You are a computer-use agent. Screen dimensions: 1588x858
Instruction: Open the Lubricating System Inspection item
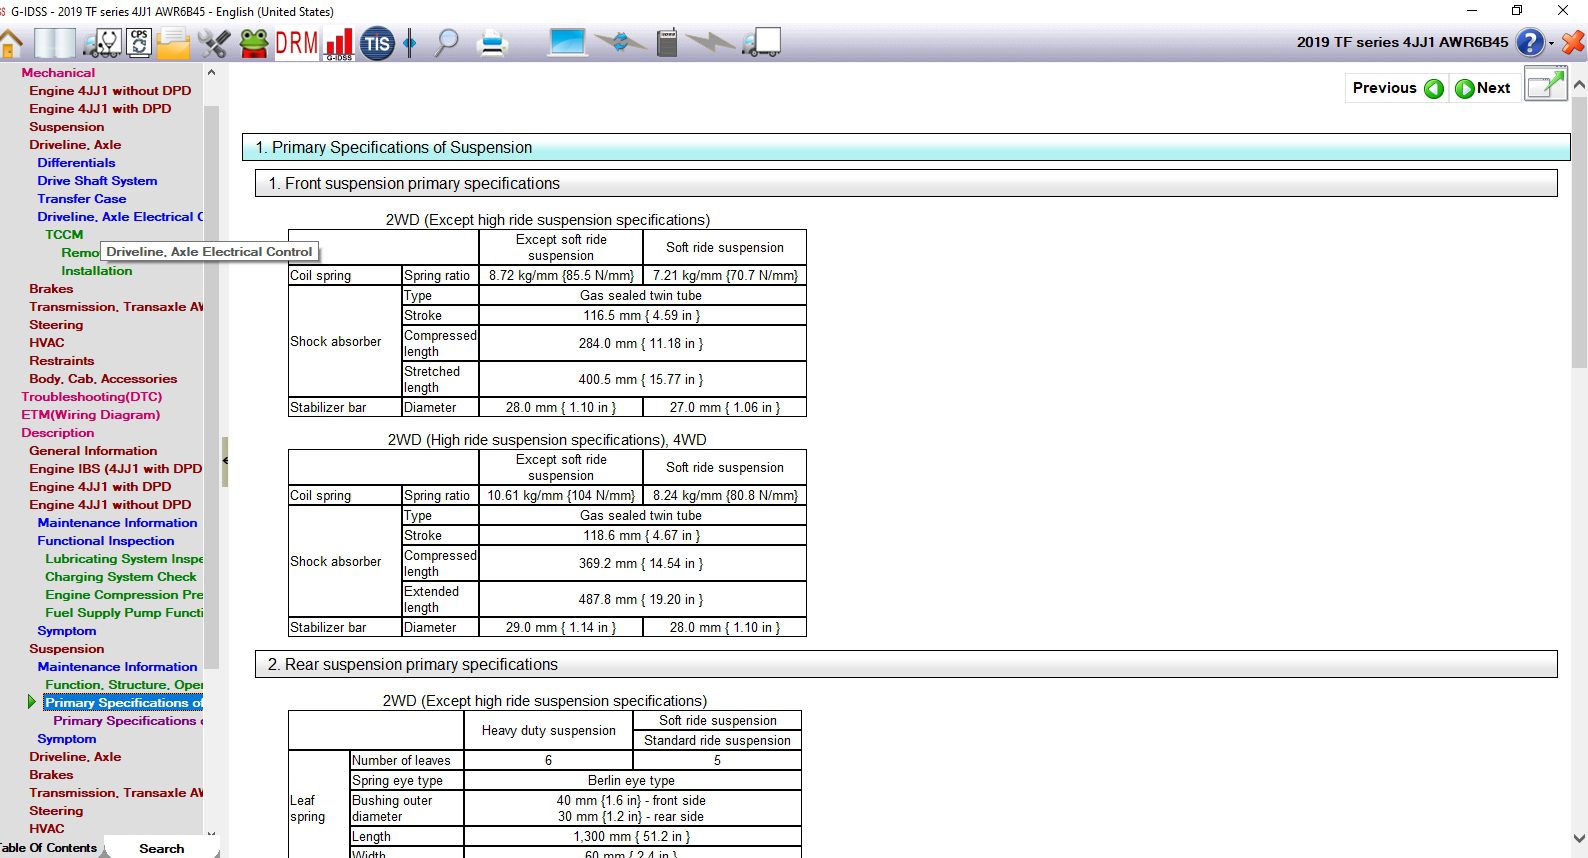[124, 558]
